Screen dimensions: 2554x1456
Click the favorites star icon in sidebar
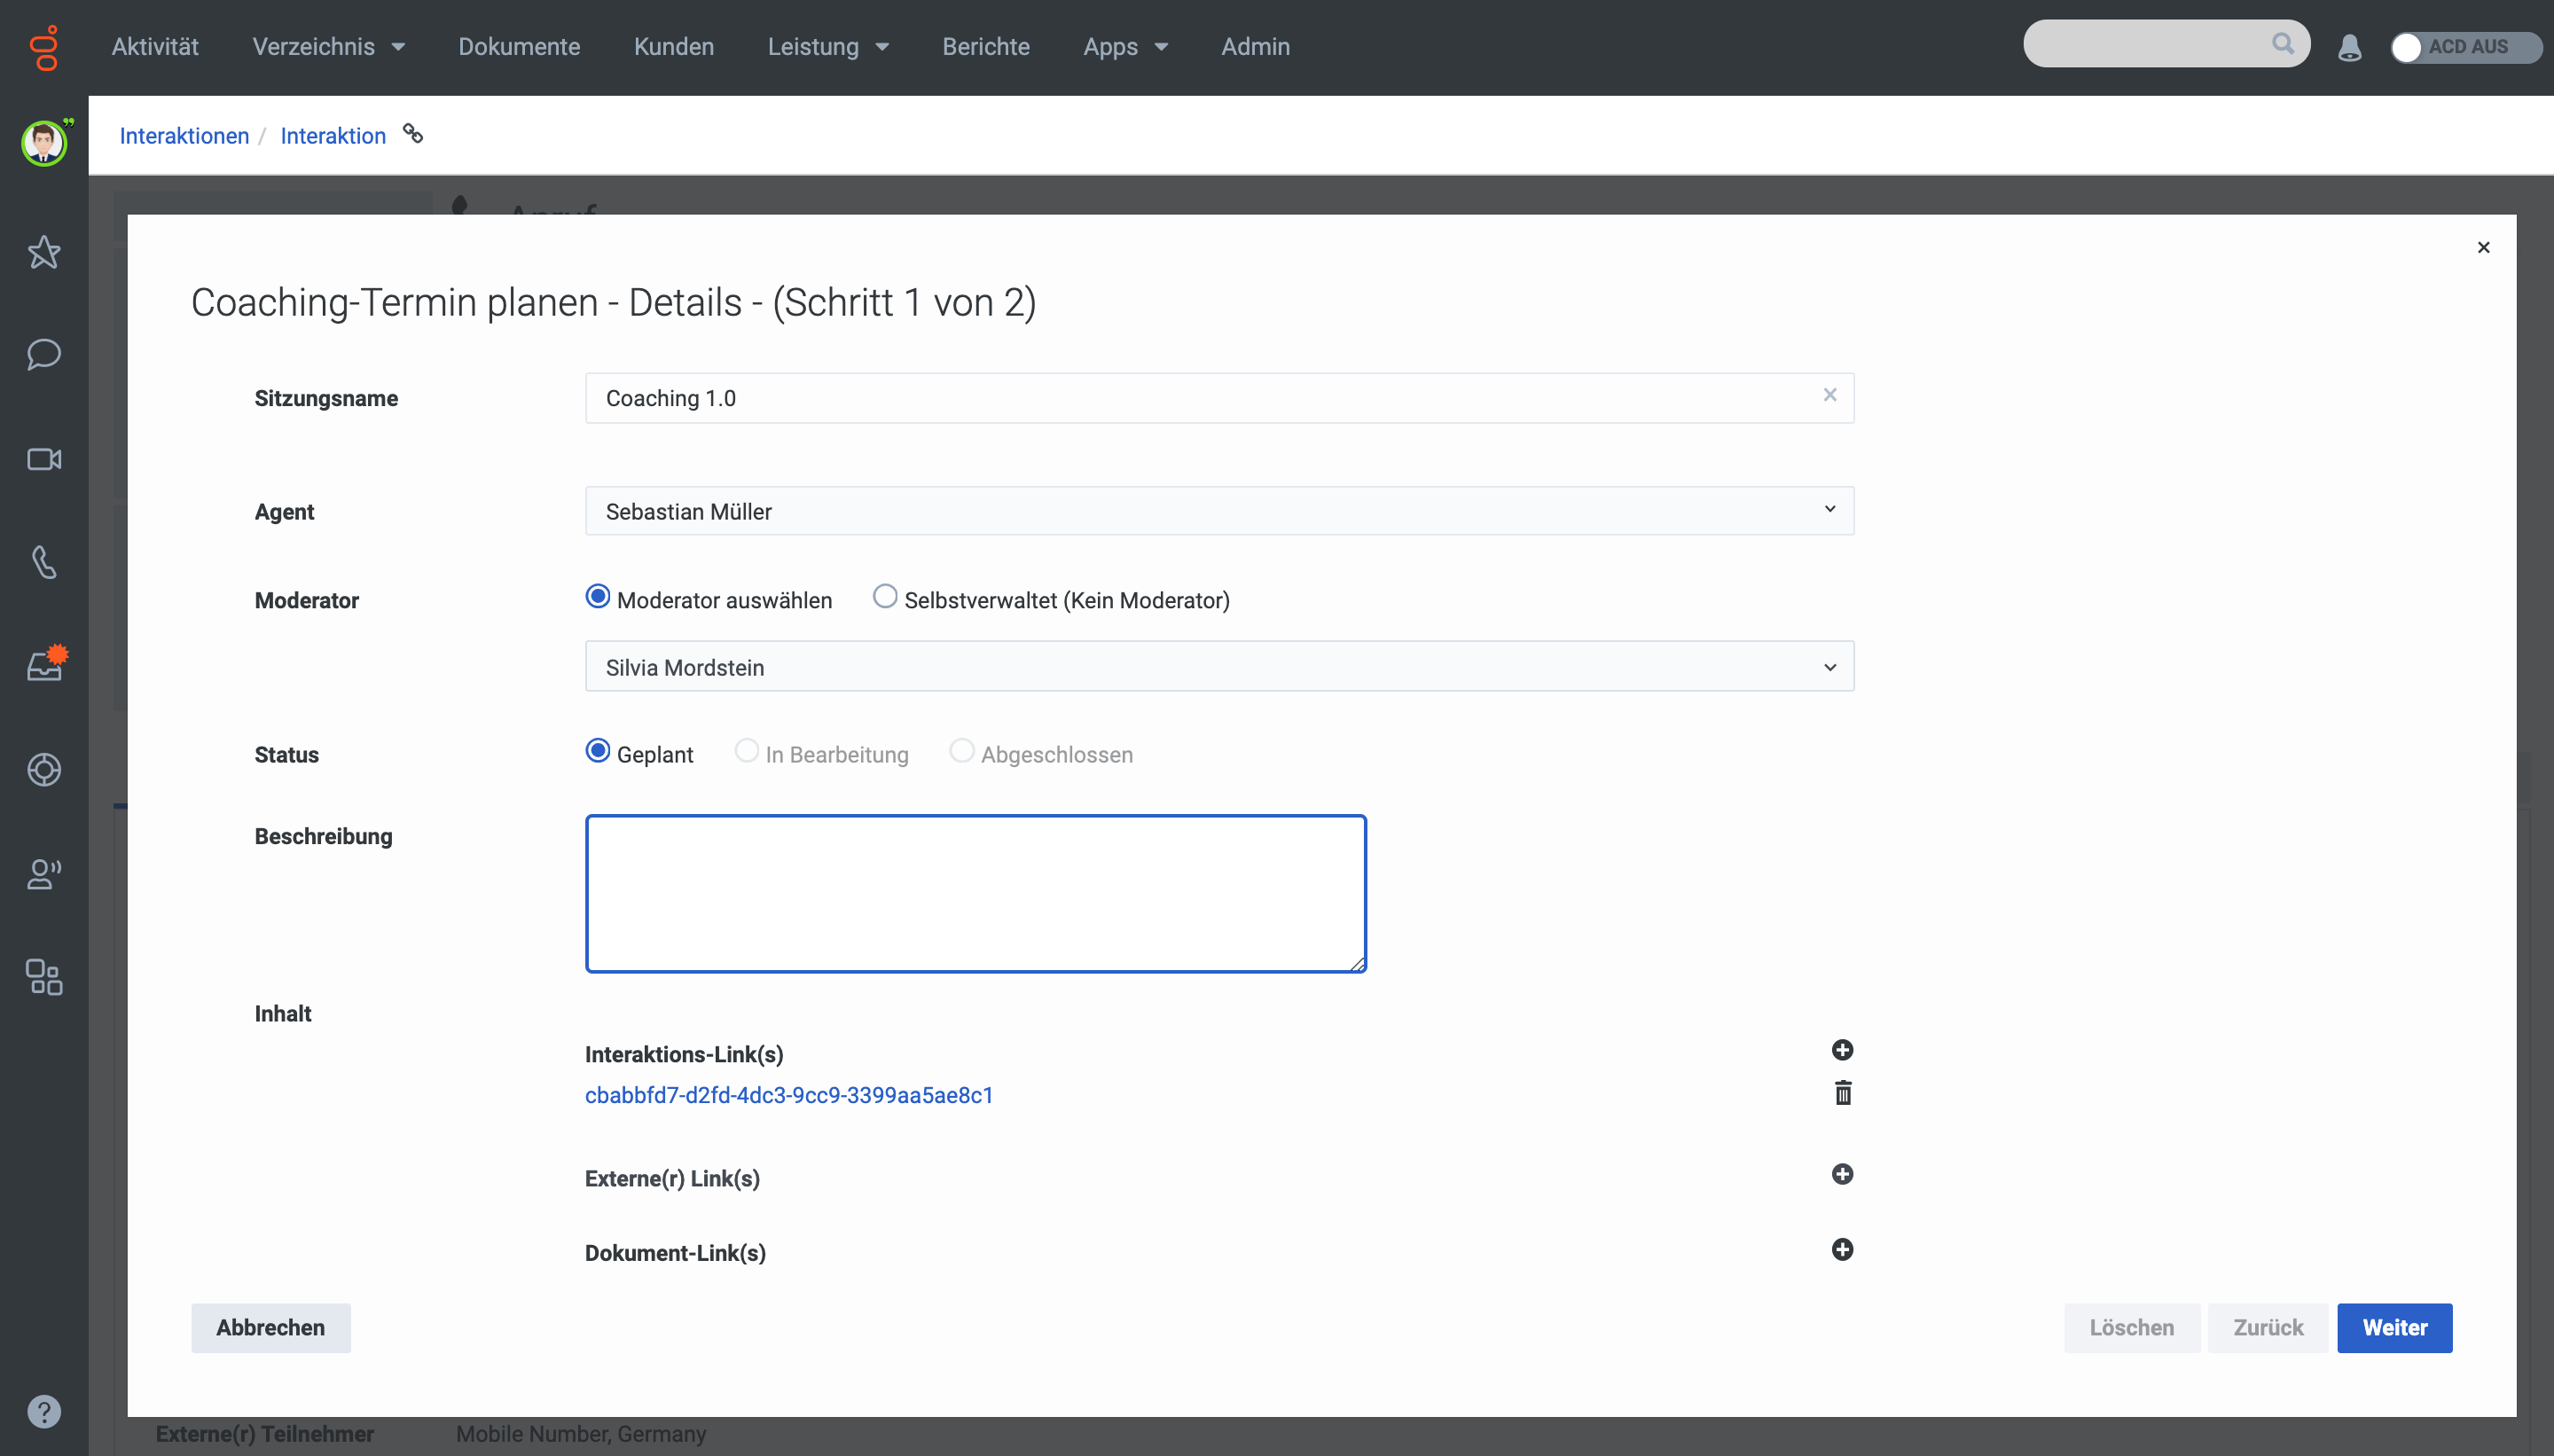coord(43,252)
